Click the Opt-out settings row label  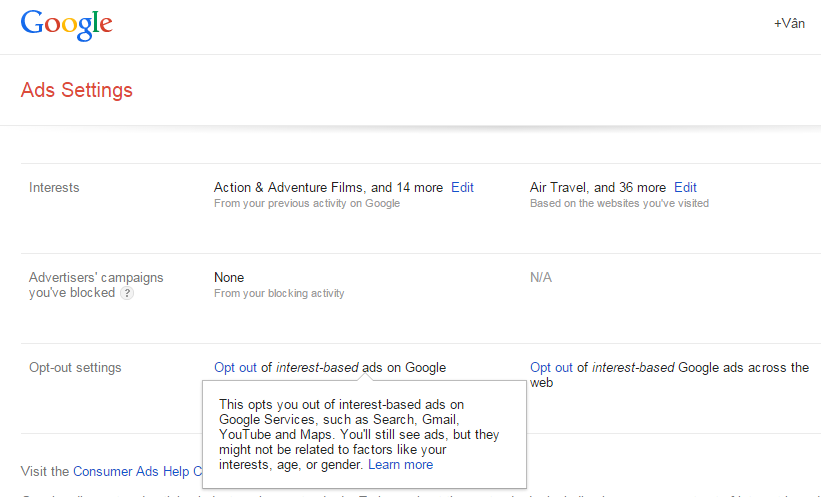(75, 367)
